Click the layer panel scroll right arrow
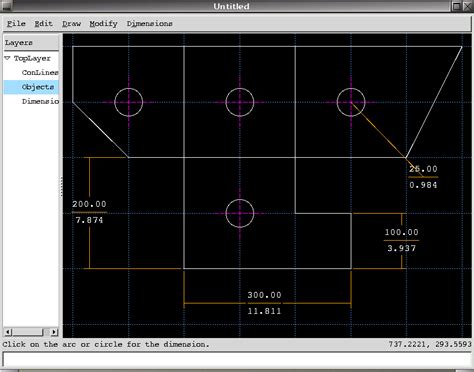Image resolution: width=474 pixels, height=372 pixels. pos(54,332)
